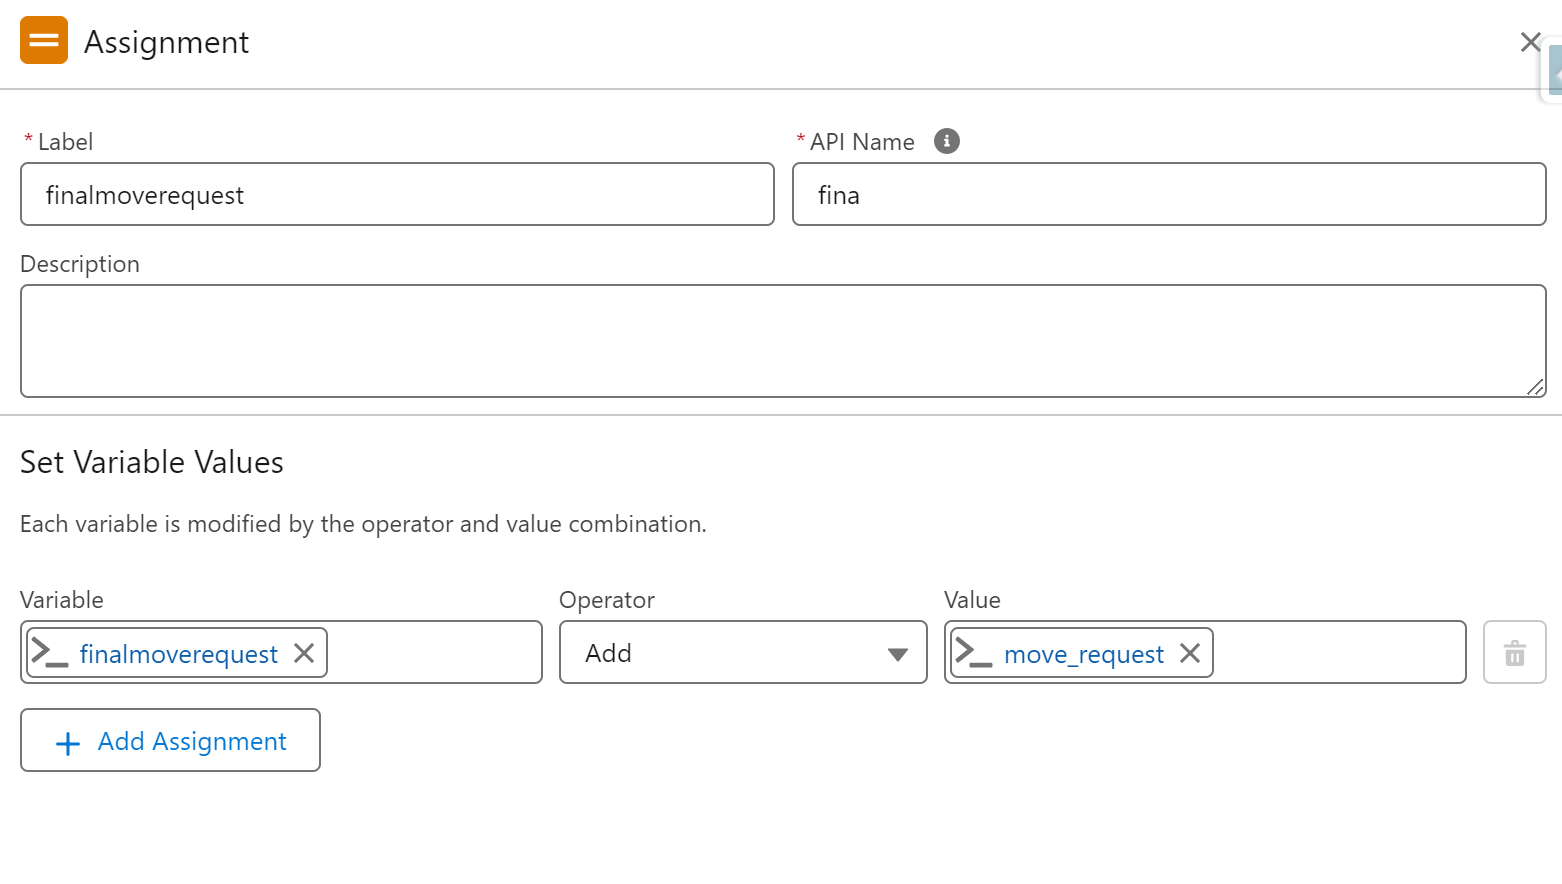The height and width of the screenshot is (884, 1562).
Task: Click the Variable column label
Action: [x=62, y=600]
